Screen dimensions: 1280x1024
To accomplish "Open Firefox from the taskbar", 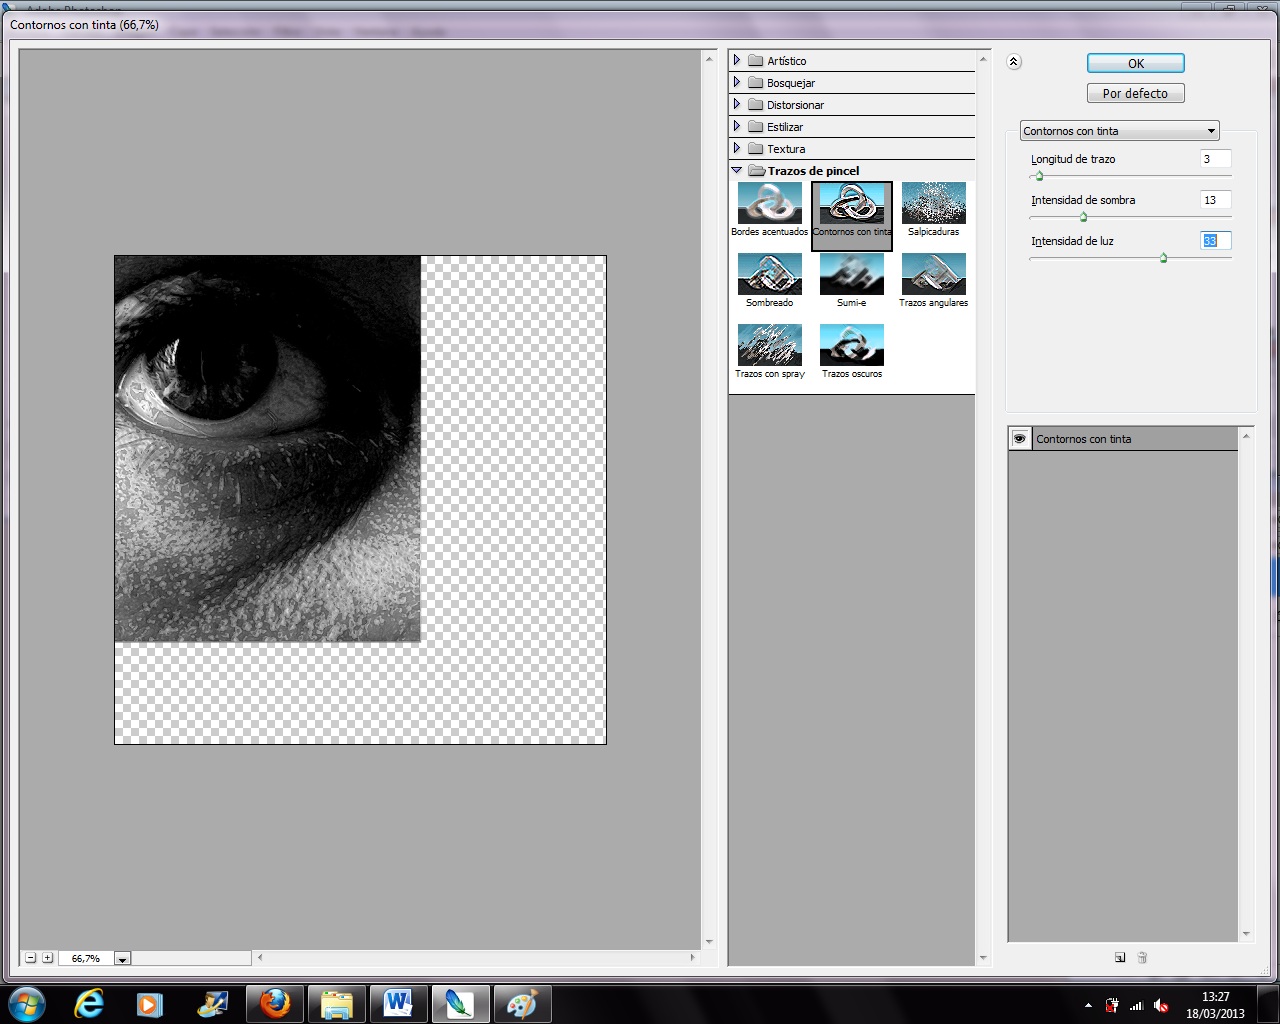I will [x=274, y=1003].
